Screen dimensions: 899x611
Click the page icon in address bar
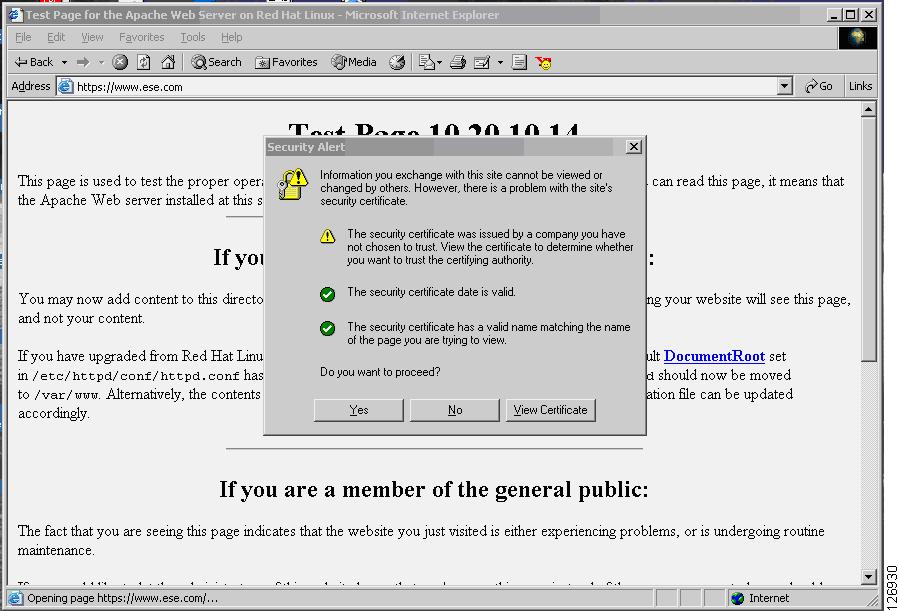coord(66,87)
